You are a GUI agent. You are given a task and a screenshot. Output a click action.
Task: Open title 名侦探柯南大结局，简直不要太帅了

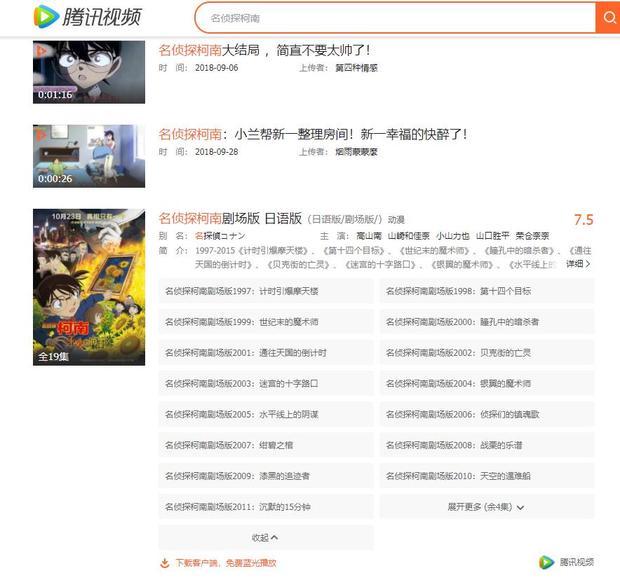[264, 50]
